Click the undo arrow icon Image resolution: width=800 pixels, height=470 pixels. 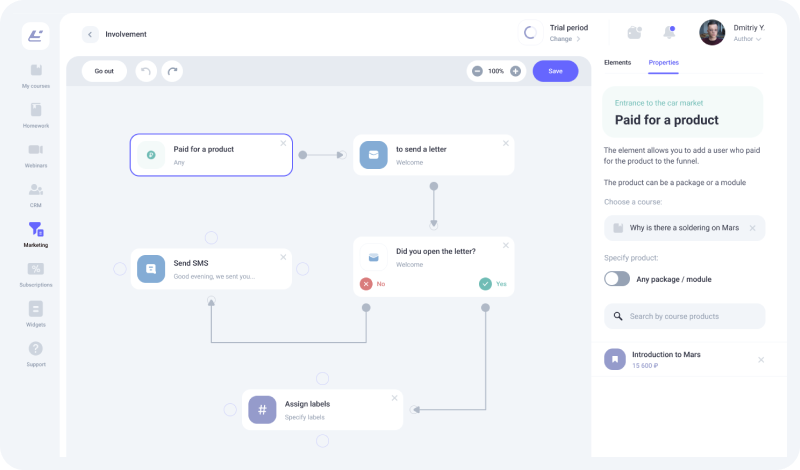[x=146, y=71]
